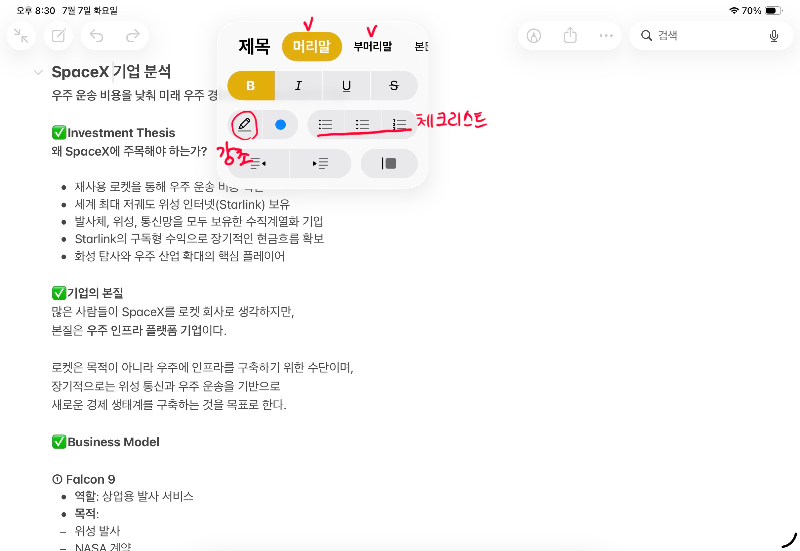The width and height of the screenshot is (800, 551).
Task: Apply numbered list style
Action: coord(399,124)
